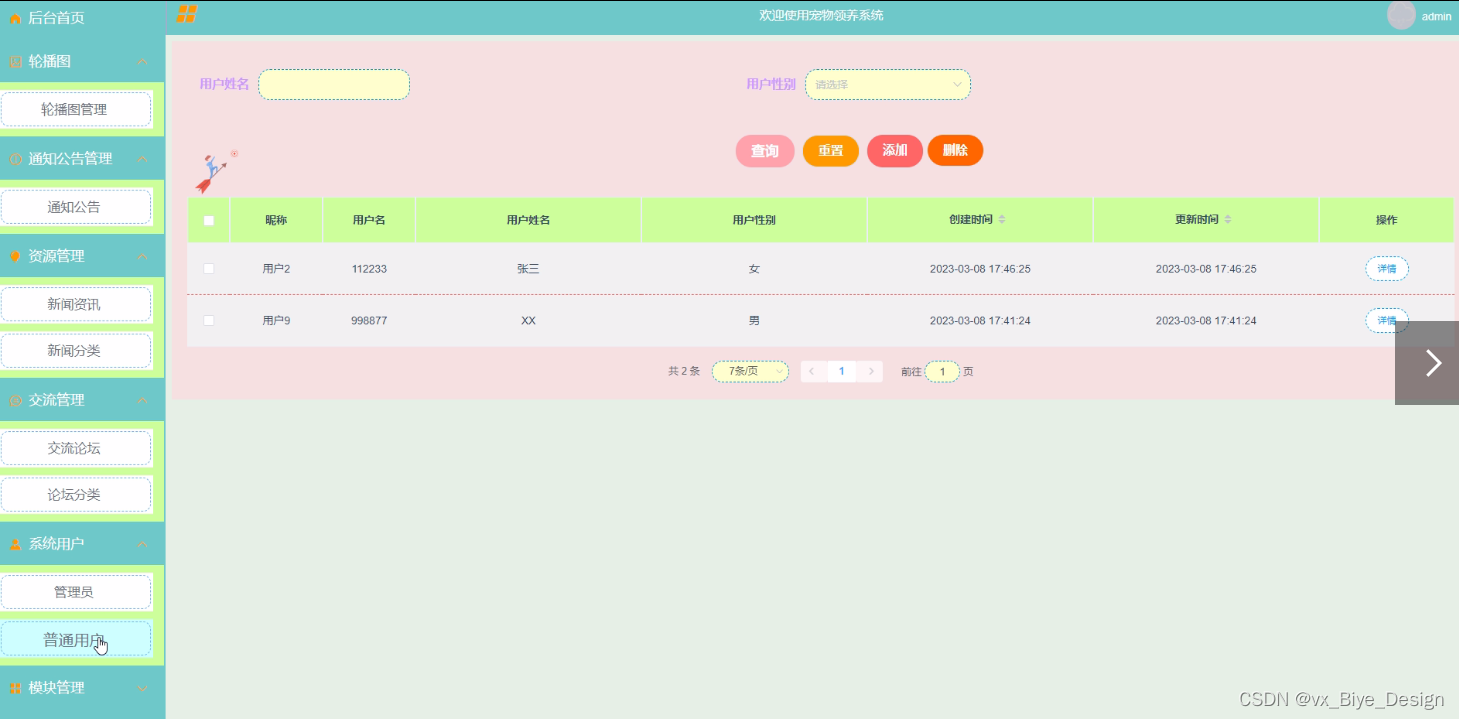
Task: Select page 1 in pagination
Action: 842,372
